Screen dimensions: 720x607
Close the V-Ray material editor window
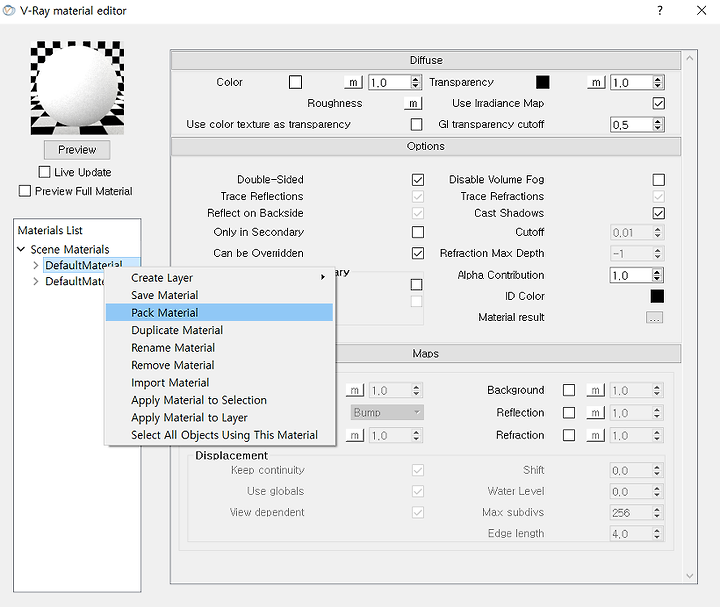701,11
